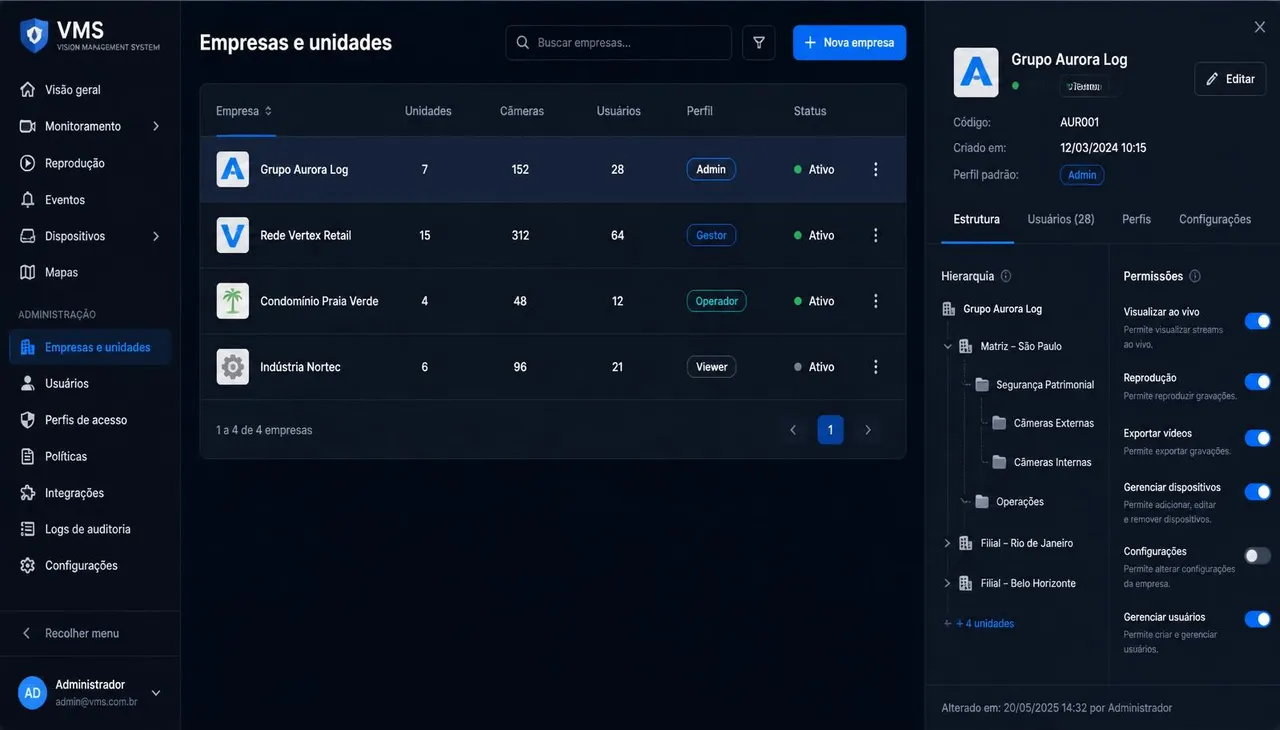Open the Mapas sidebar icon
Screen dimensions: 1280x730
point(28,272)
